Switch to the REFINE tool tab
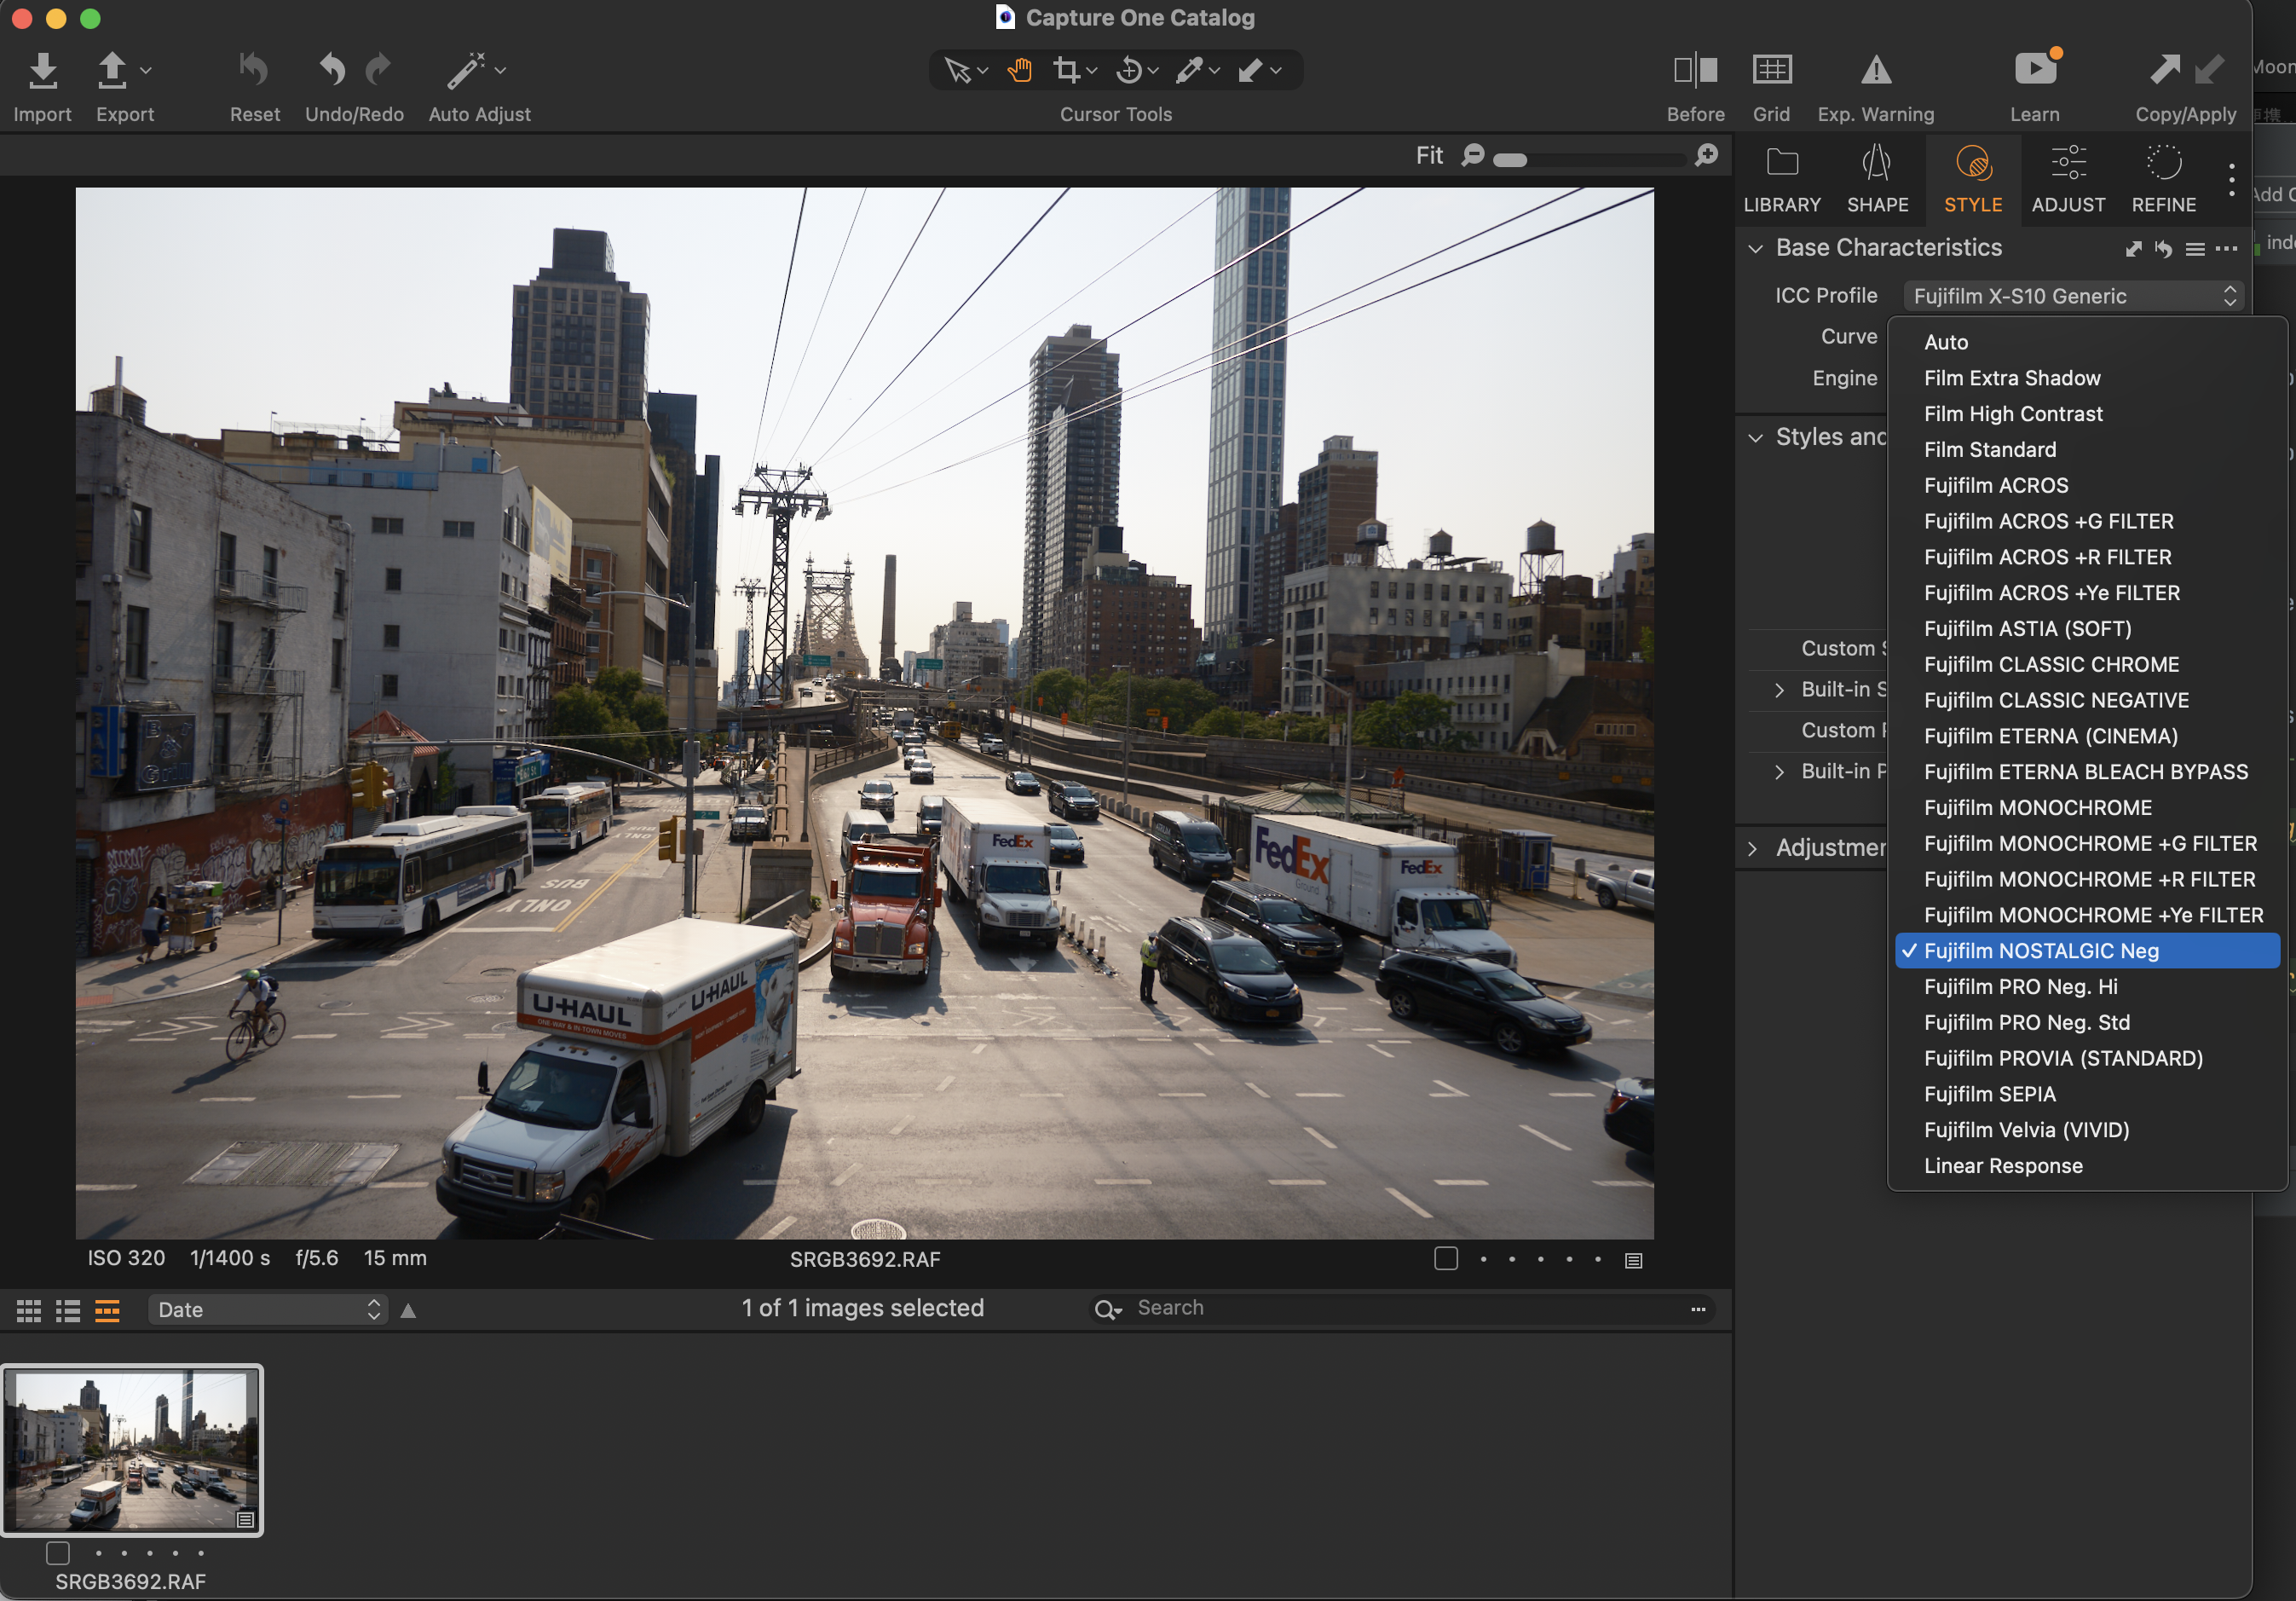 (x=2164, y=180)
